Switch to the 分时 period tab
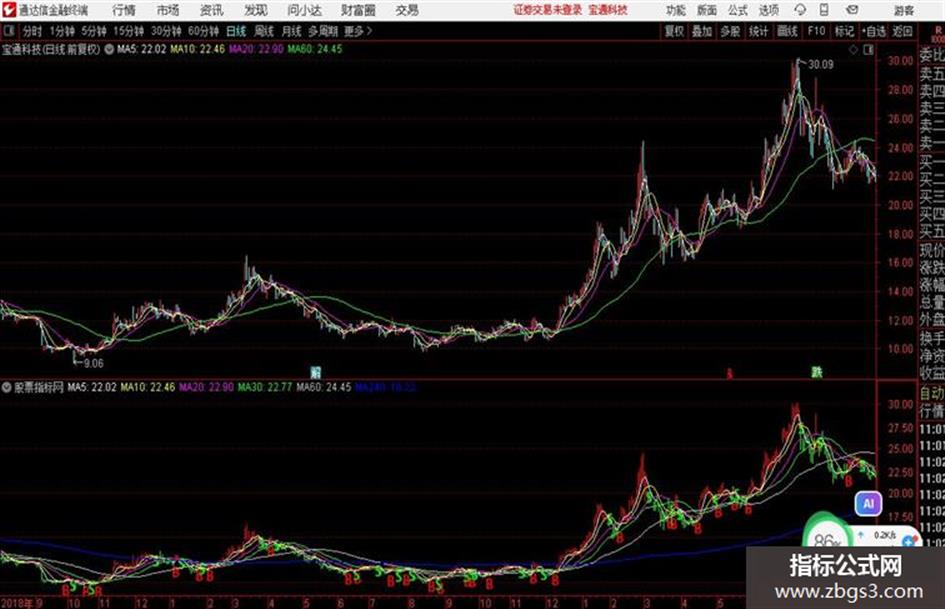The width and height of the screenshot is (945, 609). [32, 31]
